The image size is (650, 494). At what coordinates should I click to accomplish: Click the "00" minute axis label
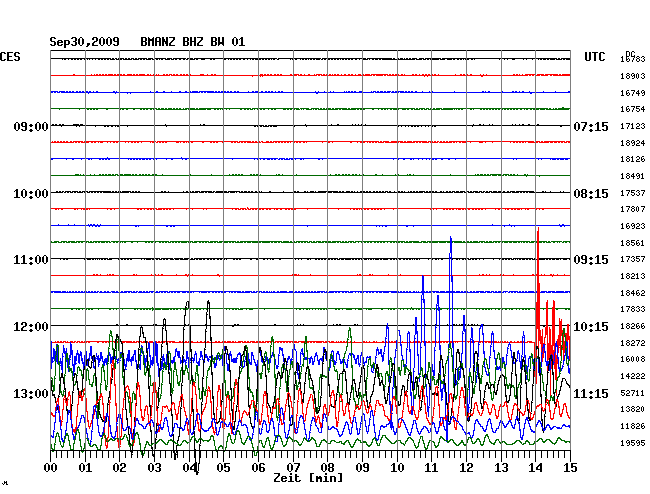51,468
